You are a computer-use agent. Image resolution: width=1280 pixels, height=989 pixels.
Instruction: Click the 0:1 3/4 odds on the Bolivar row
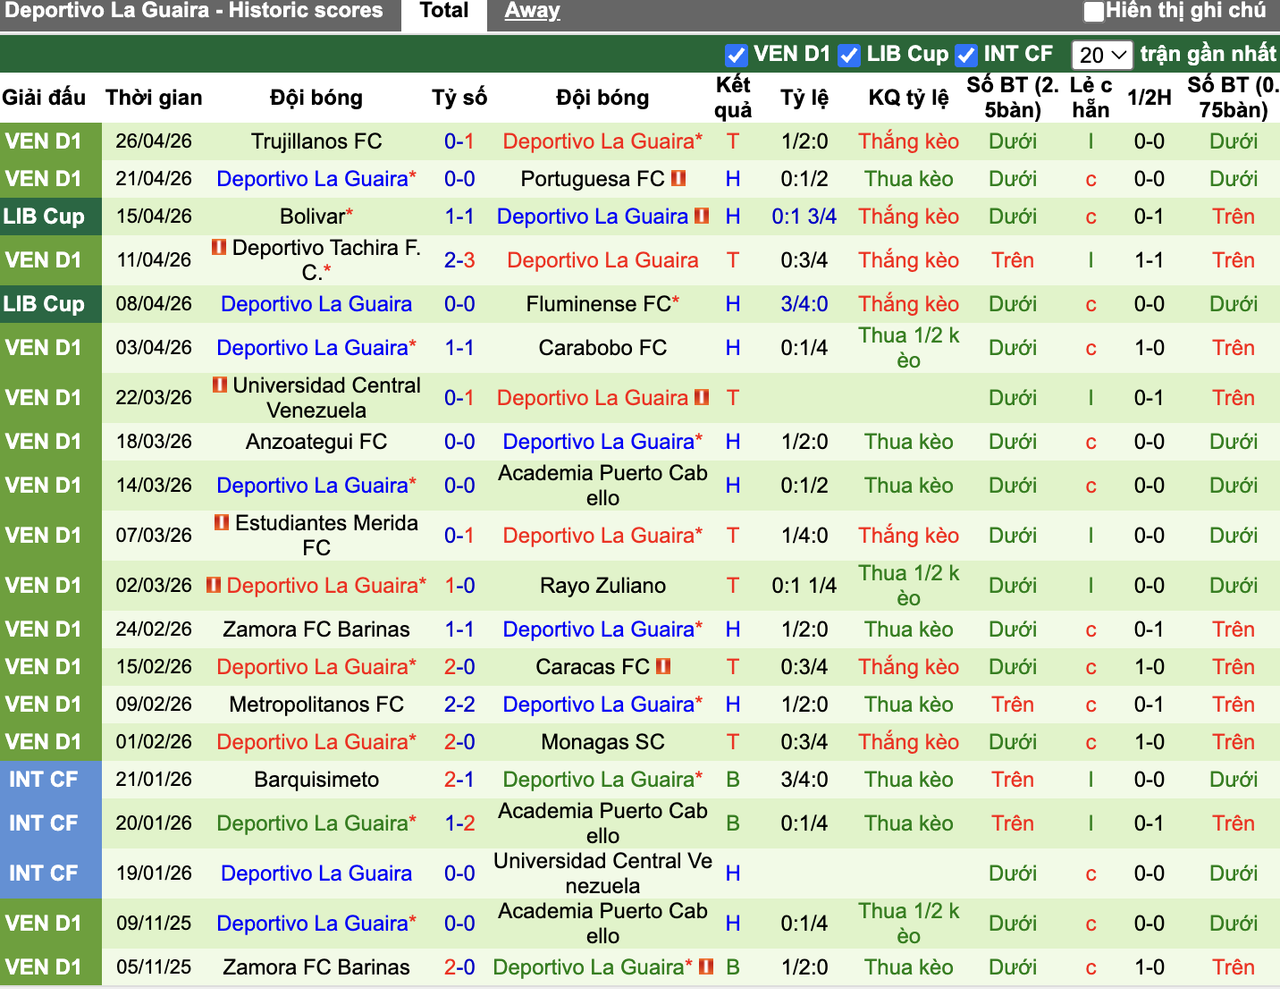point(804,216)
